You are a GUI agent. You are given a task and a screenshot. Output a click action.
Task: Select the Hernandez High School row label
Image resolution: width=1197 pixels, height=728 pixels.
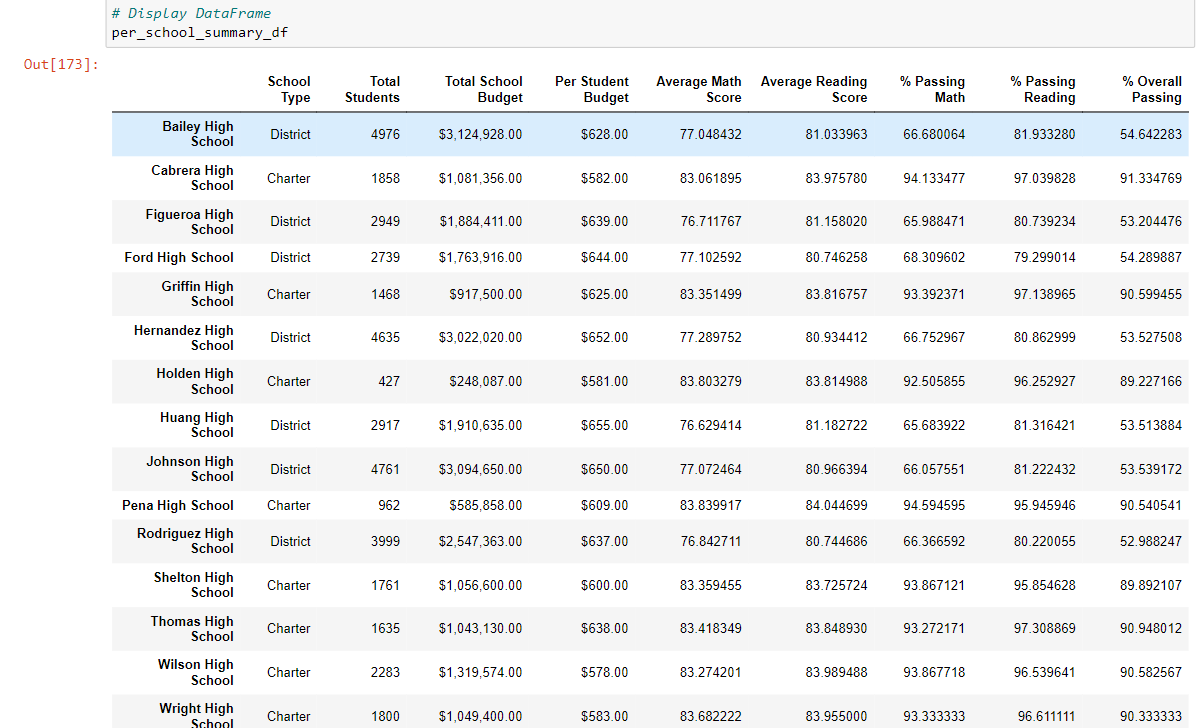[183, 337]
